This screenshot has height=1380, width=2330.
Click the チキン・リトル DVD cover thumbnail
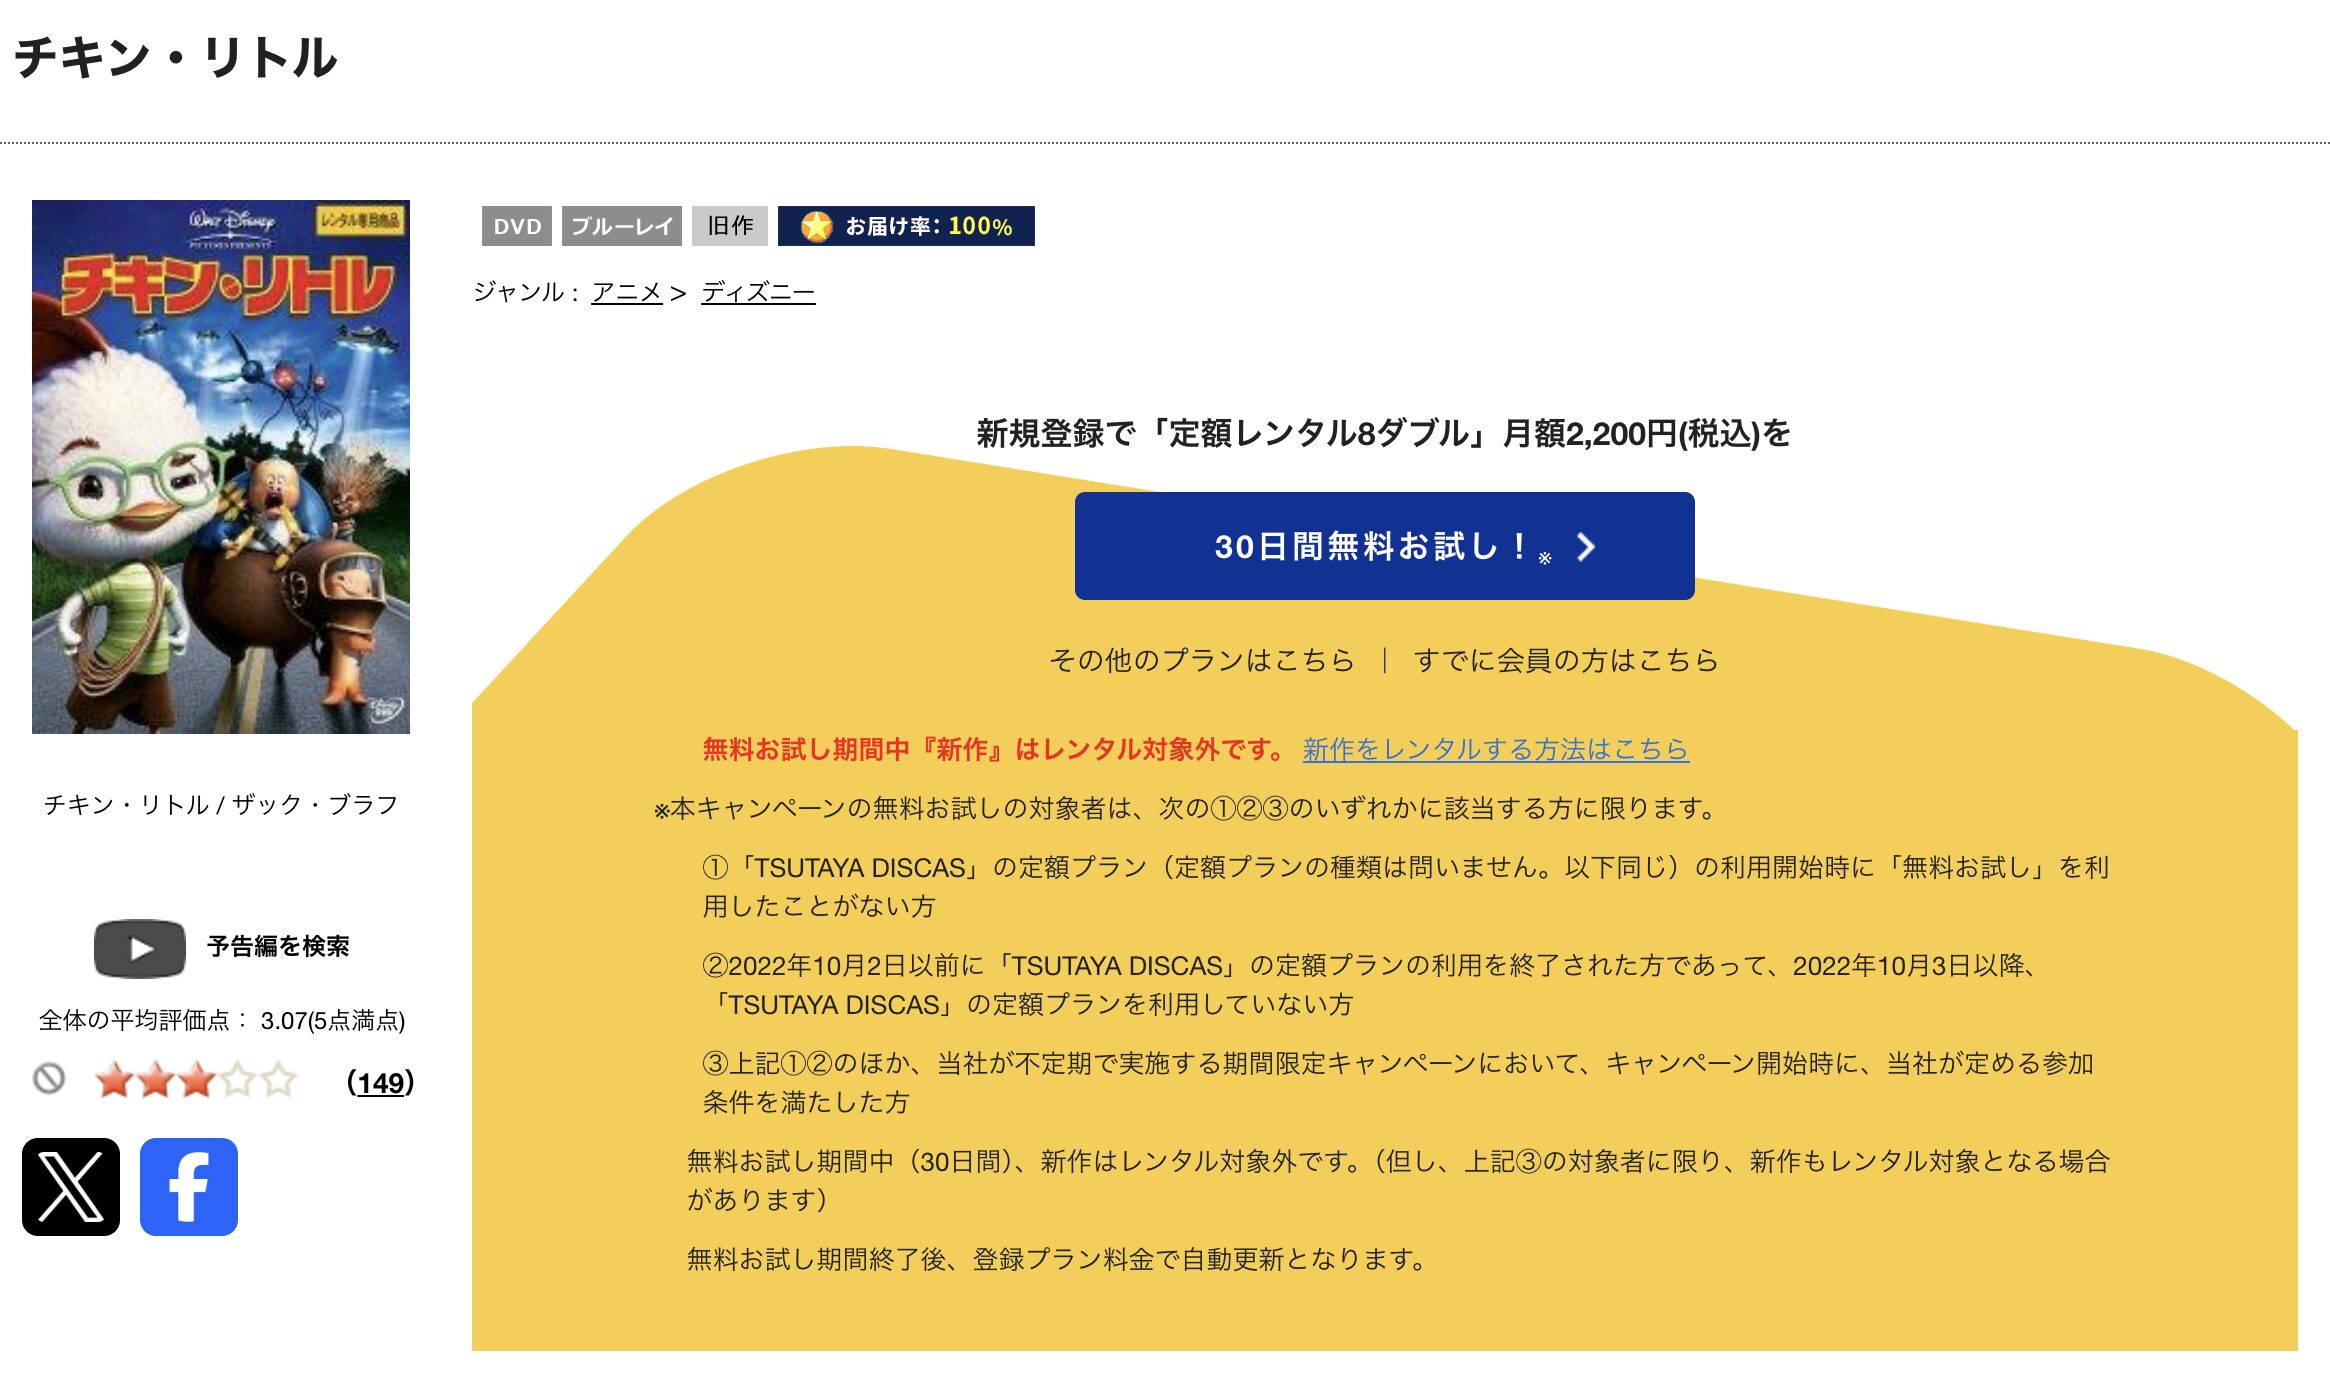pos(221,467)
